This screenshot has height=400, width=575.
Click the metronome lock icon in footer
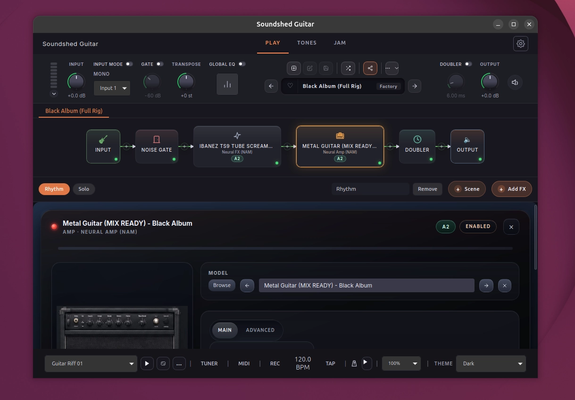(x=354, y=363)
